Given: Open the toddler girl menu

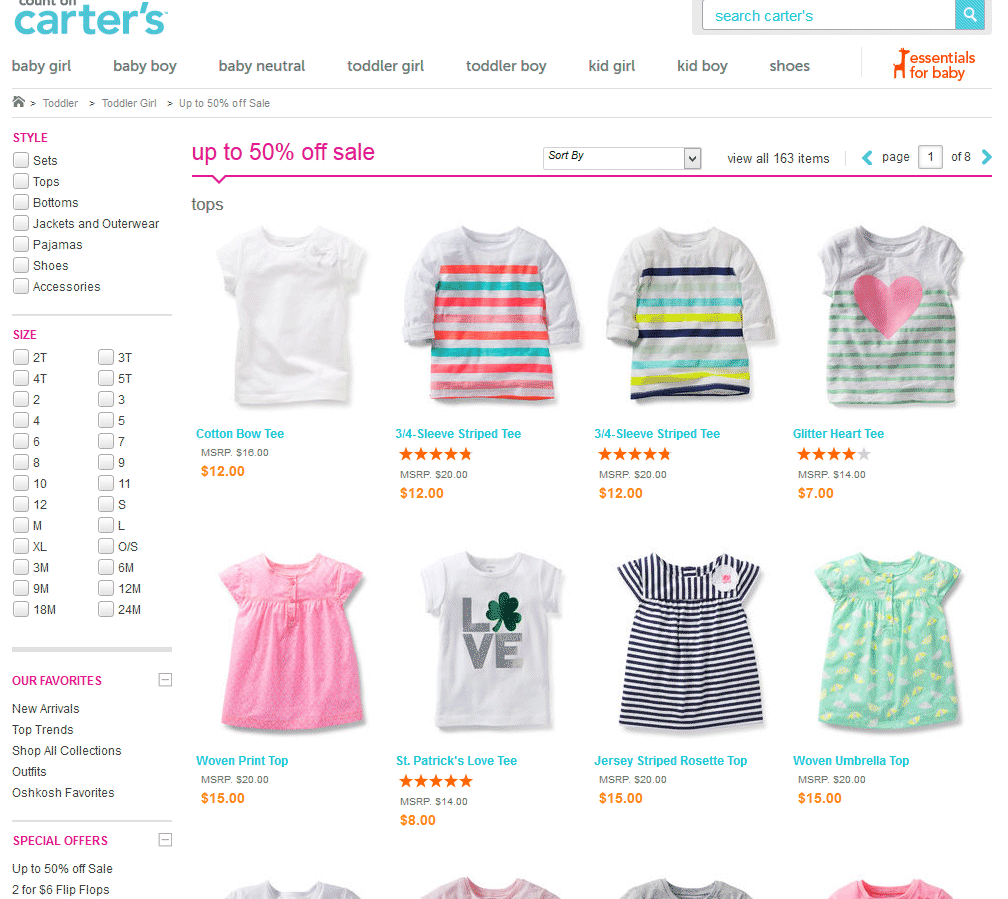Looking at the screenshot, I should 385,66.
